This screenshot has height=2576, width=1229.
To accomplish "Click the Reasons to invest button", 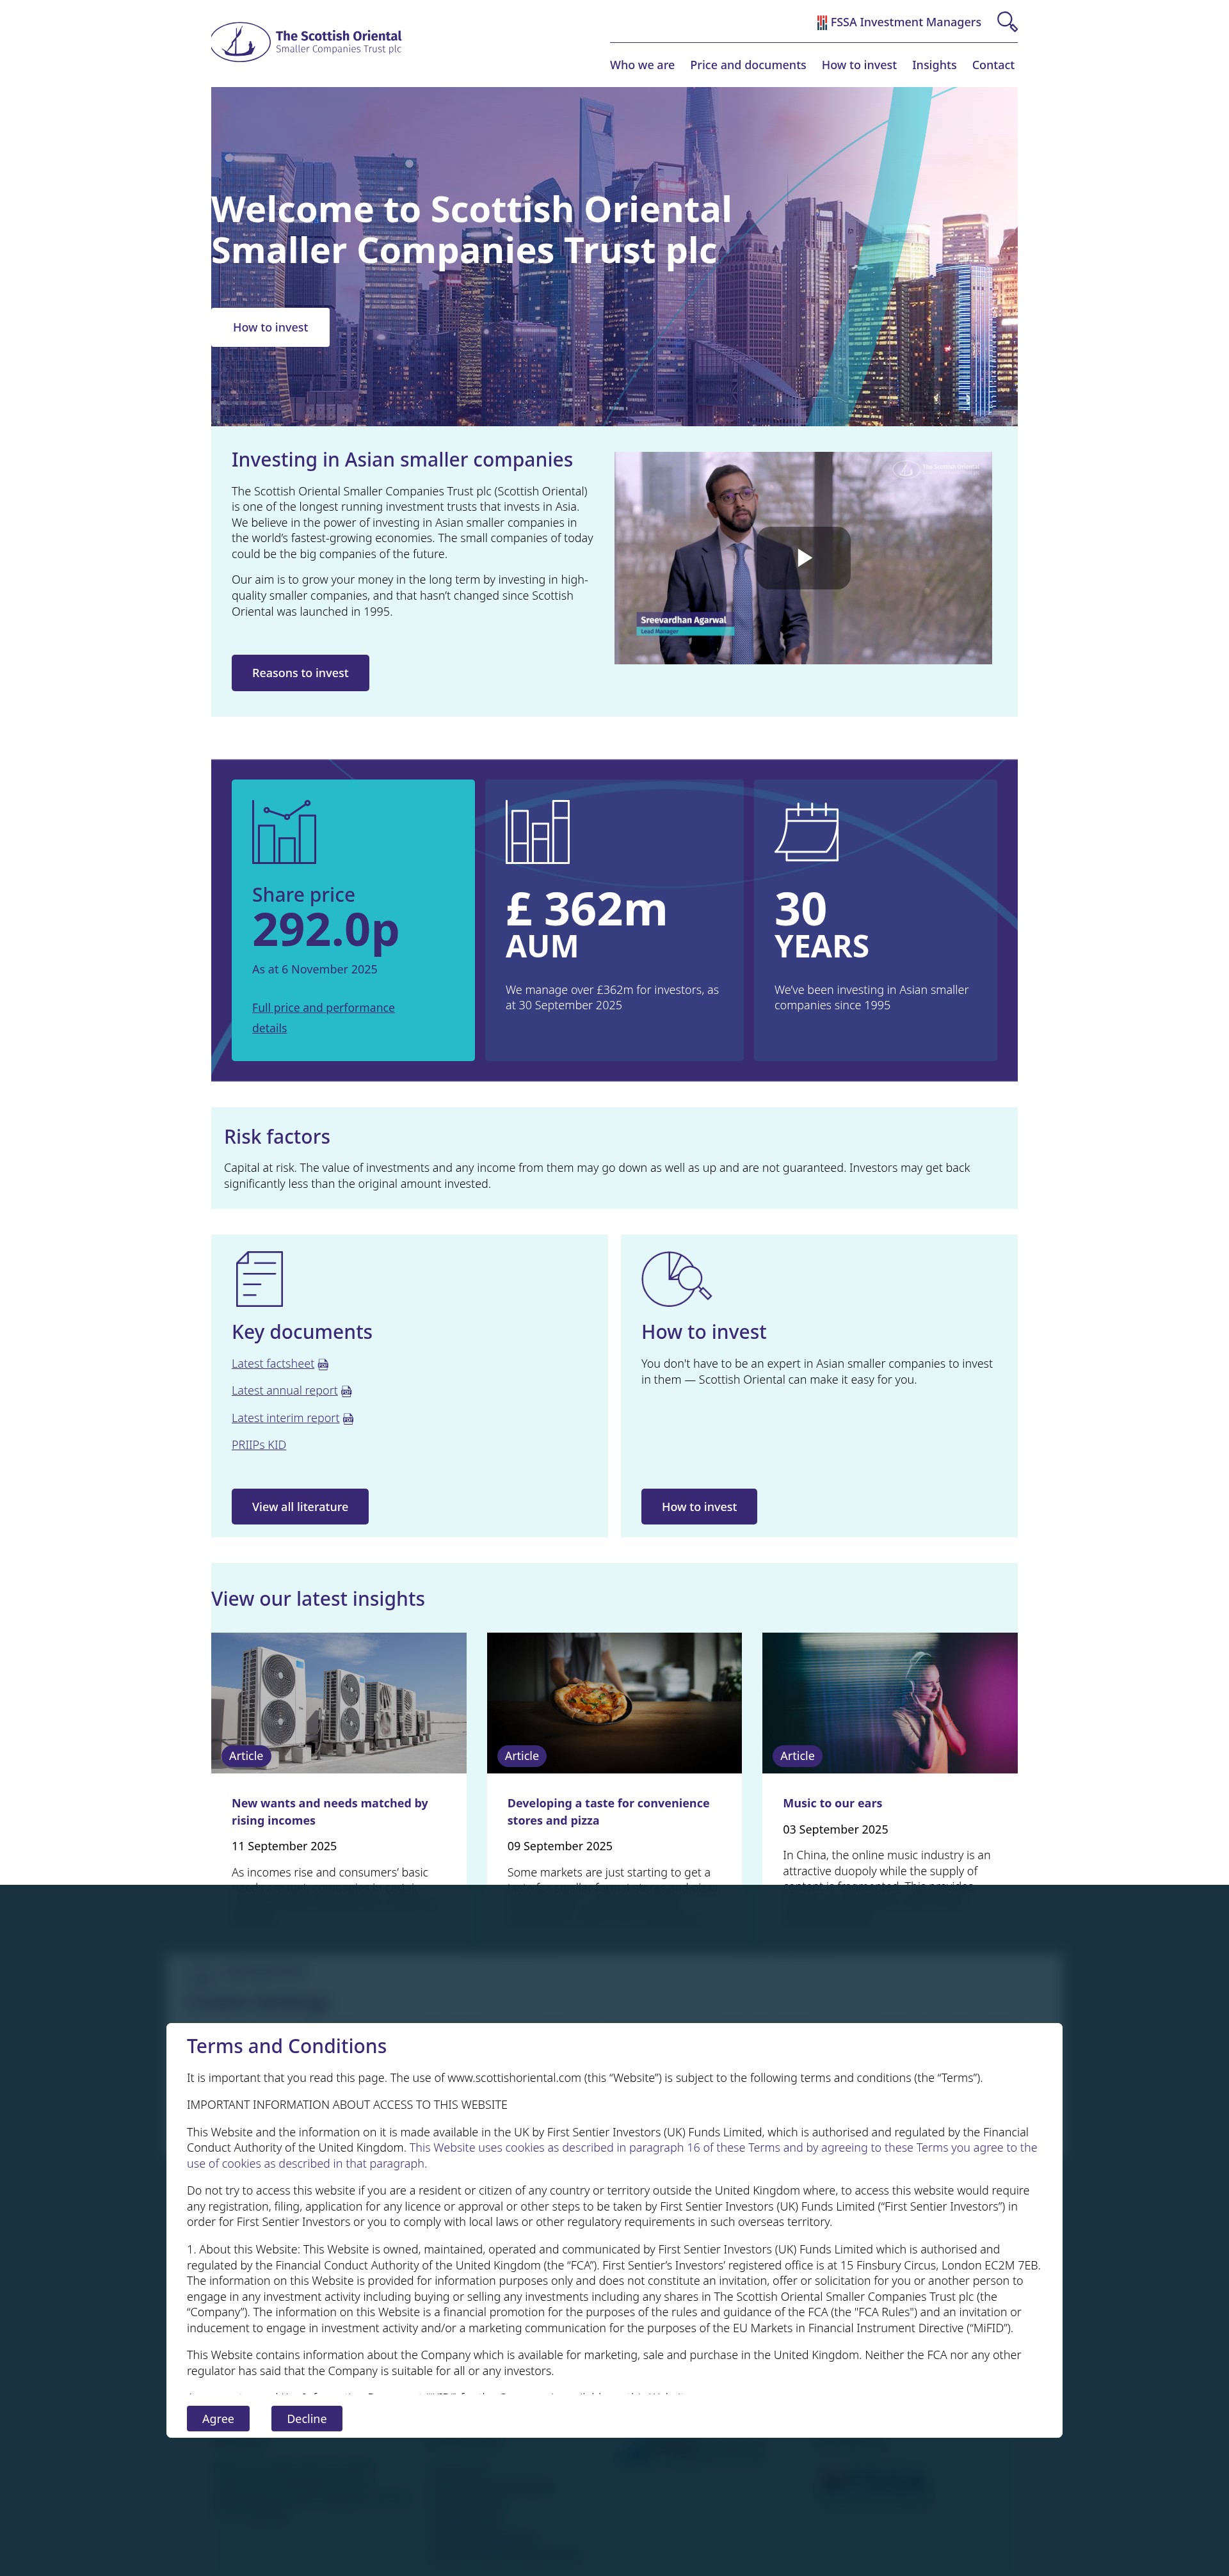I will (300, 673).
